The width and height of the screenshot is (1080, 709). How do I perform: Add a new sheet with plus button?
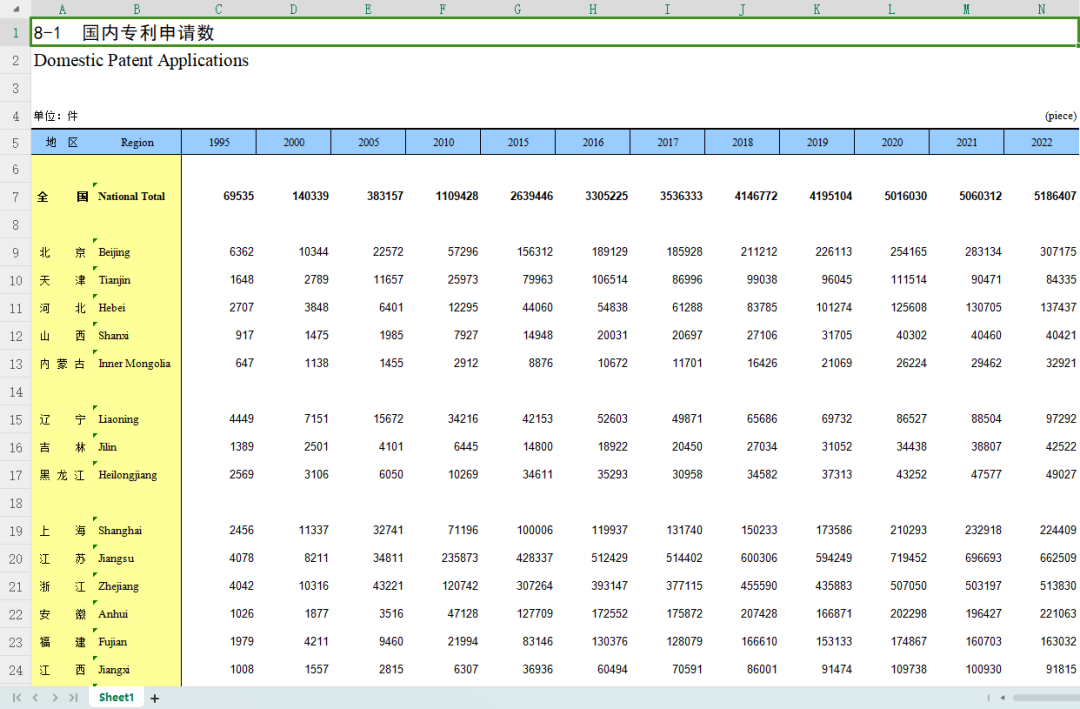coord(155,699)
